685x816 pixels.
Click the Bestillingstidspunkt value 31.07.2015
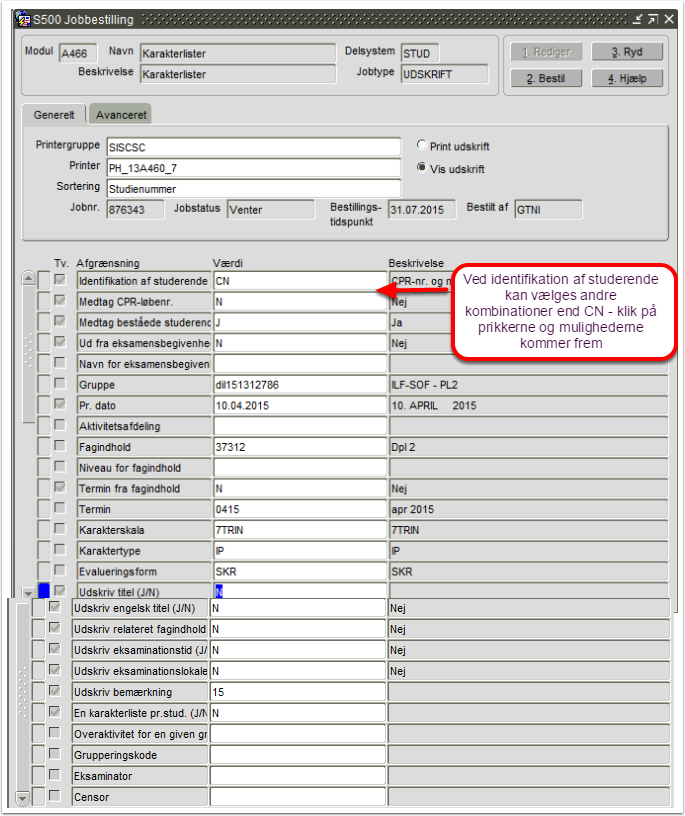tap(422, 210)
